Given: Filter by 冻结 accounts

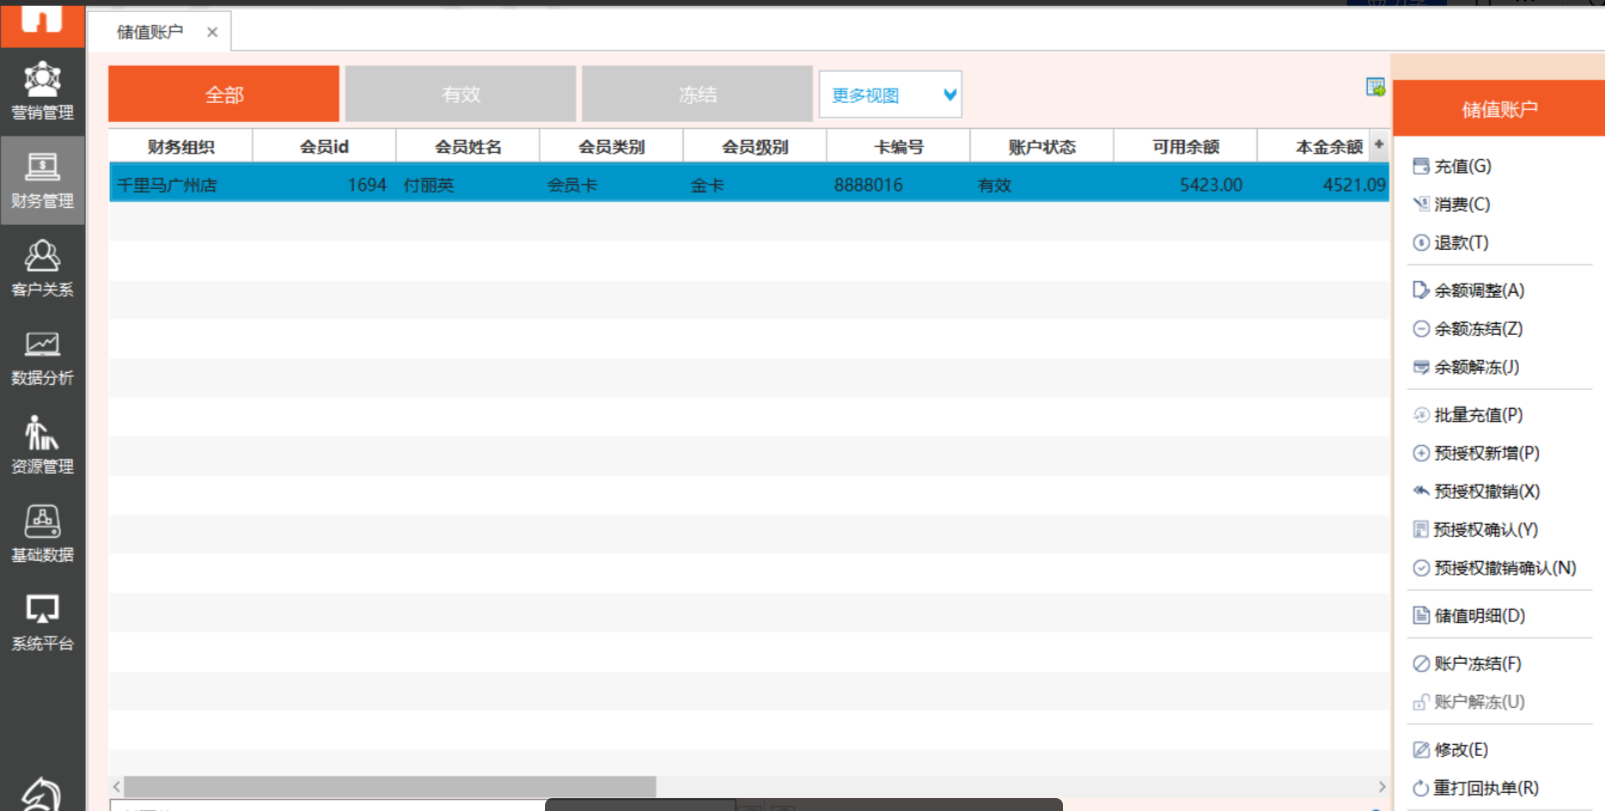Looking at the screenshot, I should pyautogui.click(x=697, y=94).
